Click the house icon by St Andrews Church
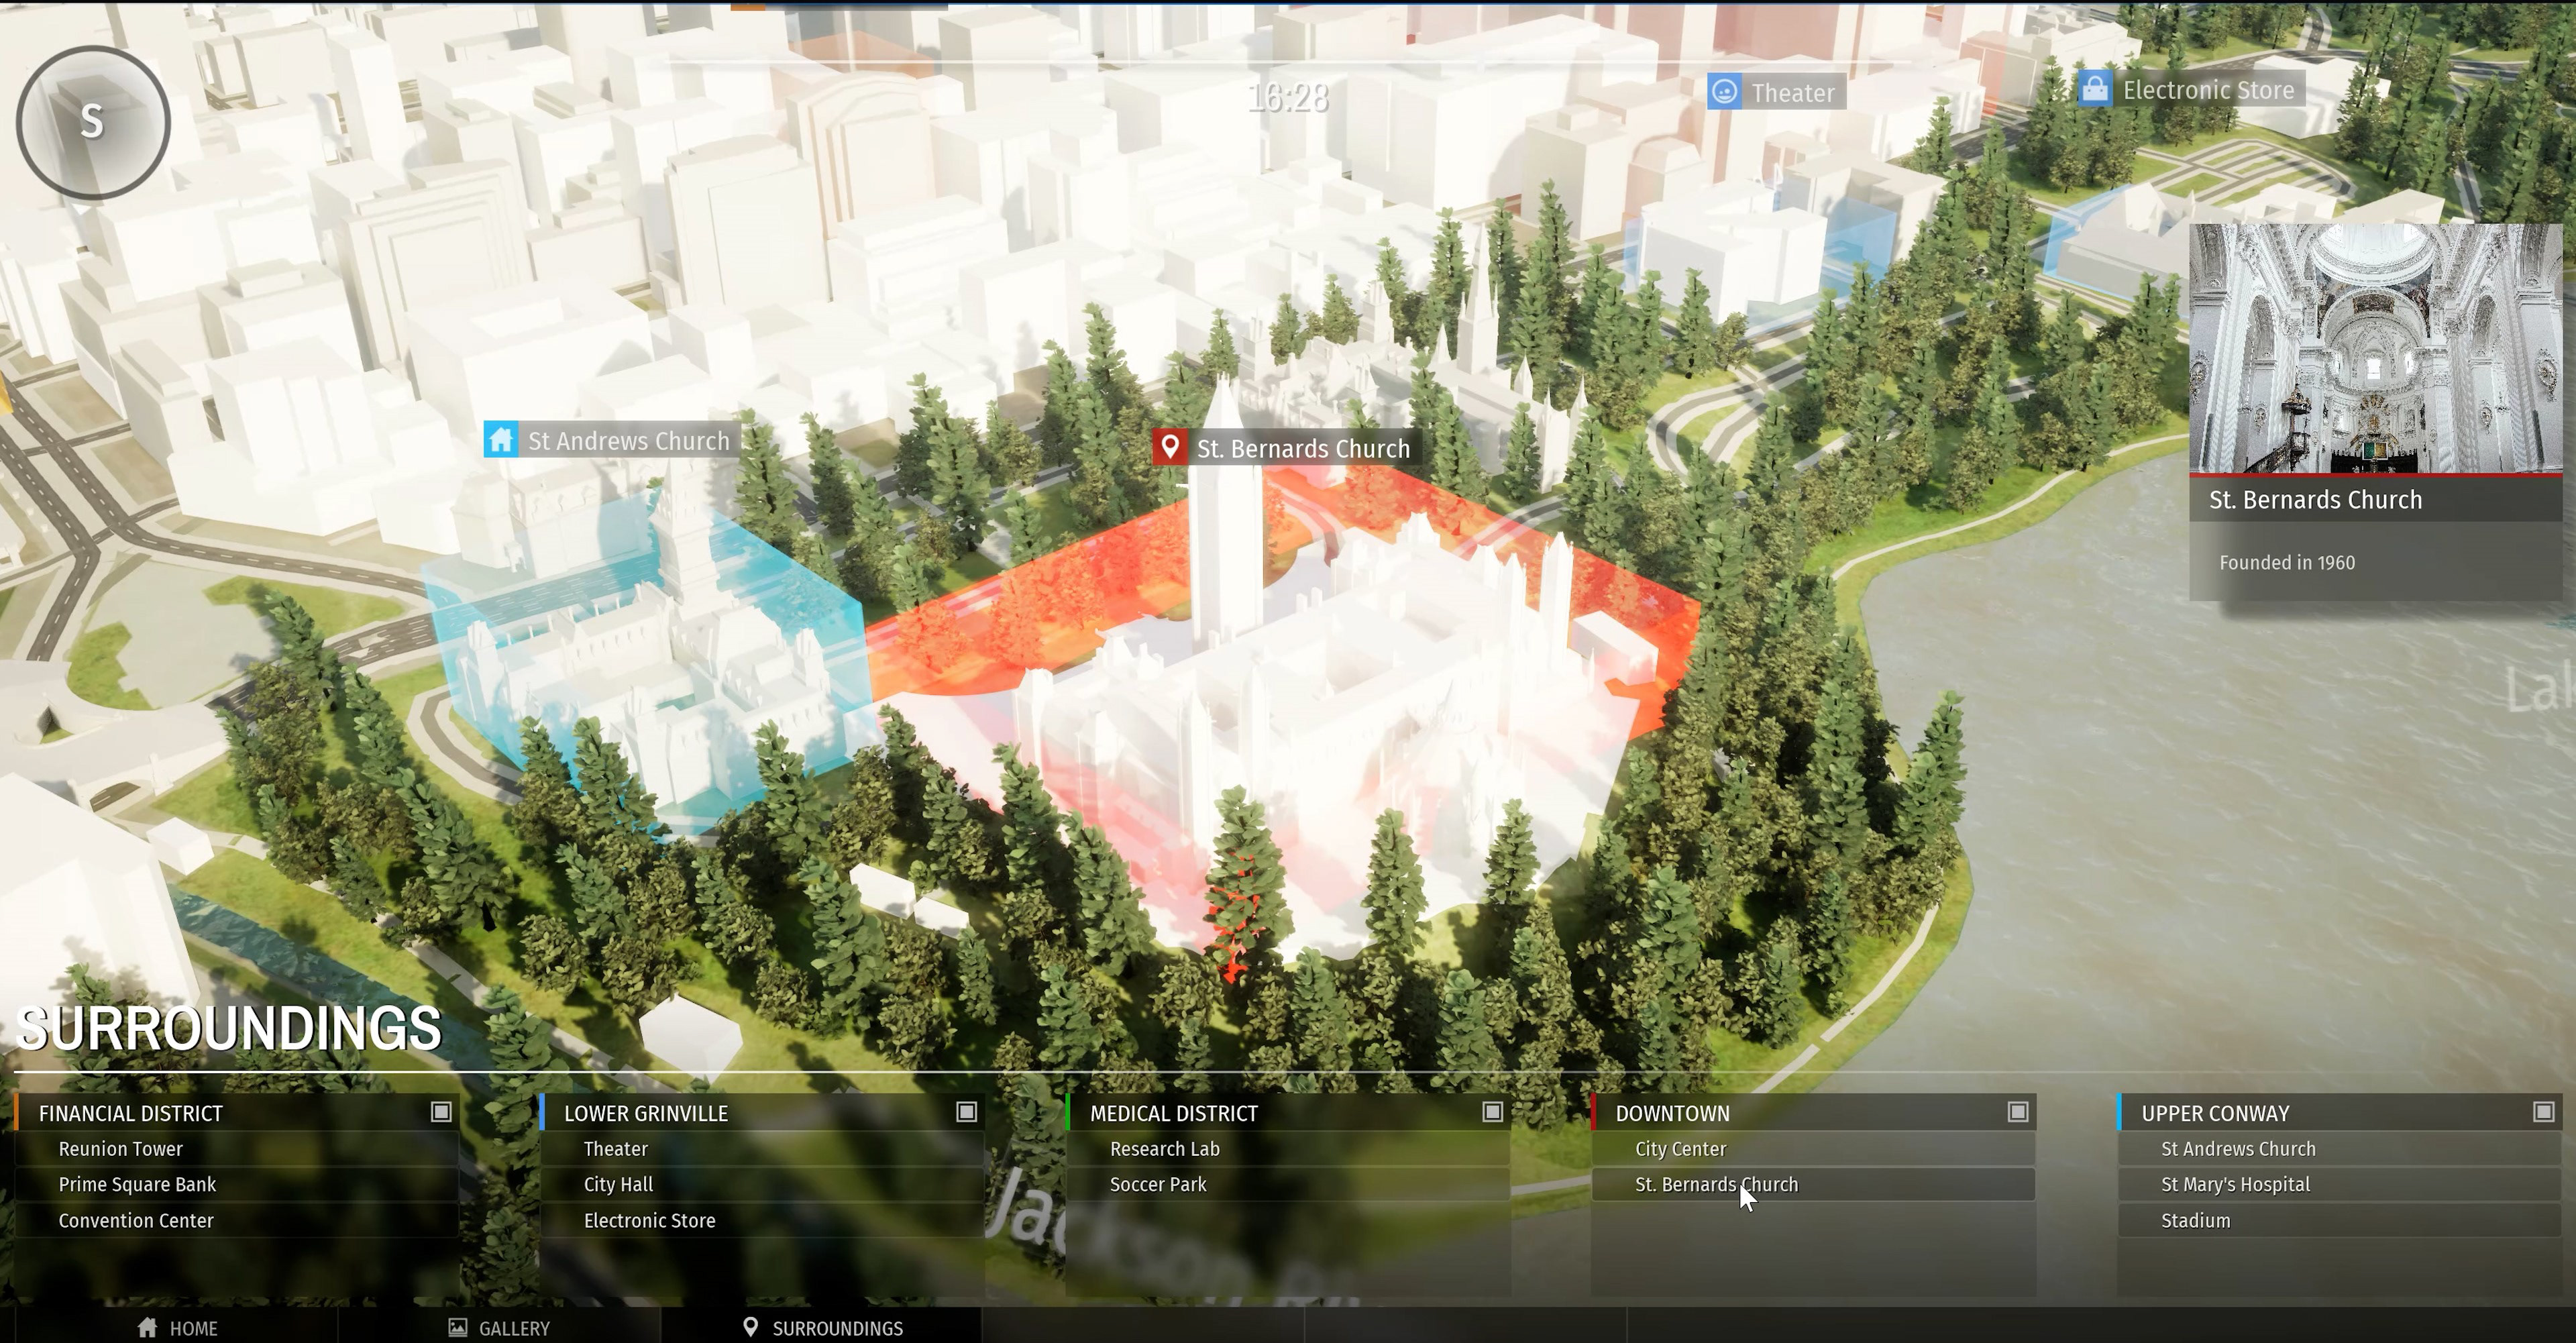This screenshot has height=1343, width=2576. click(x=501, y=440)
